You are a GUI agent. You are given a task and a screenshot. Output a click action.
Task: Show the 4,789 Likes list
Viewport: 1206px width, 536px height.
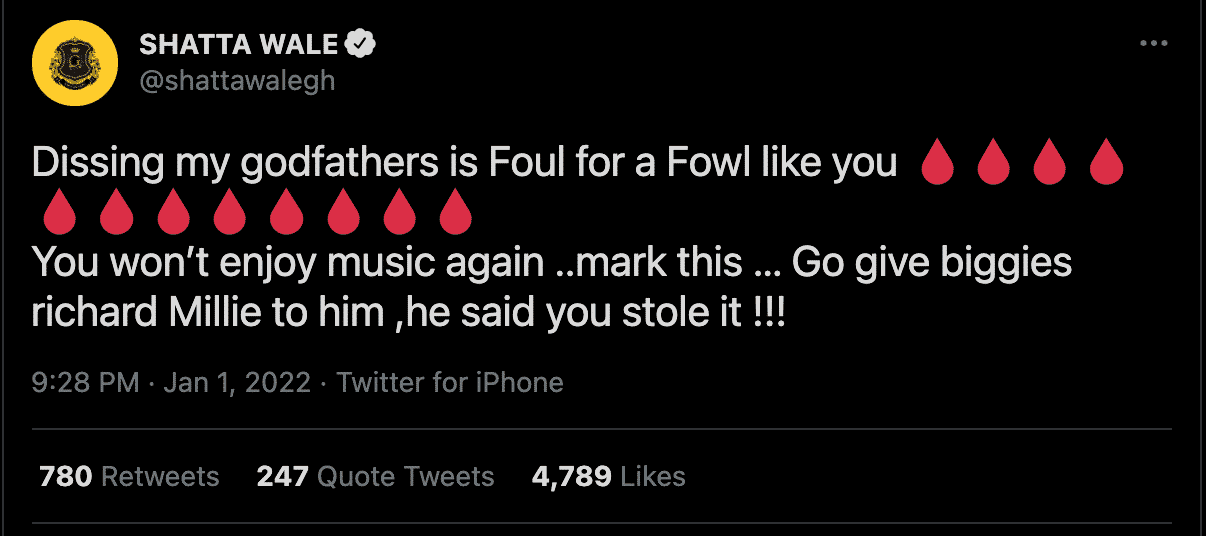[609, 477]
